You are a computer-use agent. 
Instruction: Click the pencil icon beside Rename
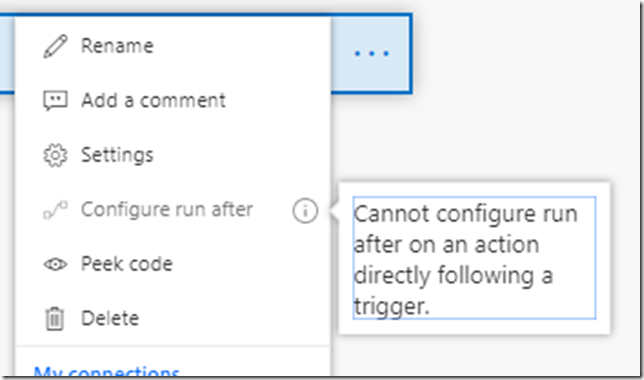(x=55, y=46)
